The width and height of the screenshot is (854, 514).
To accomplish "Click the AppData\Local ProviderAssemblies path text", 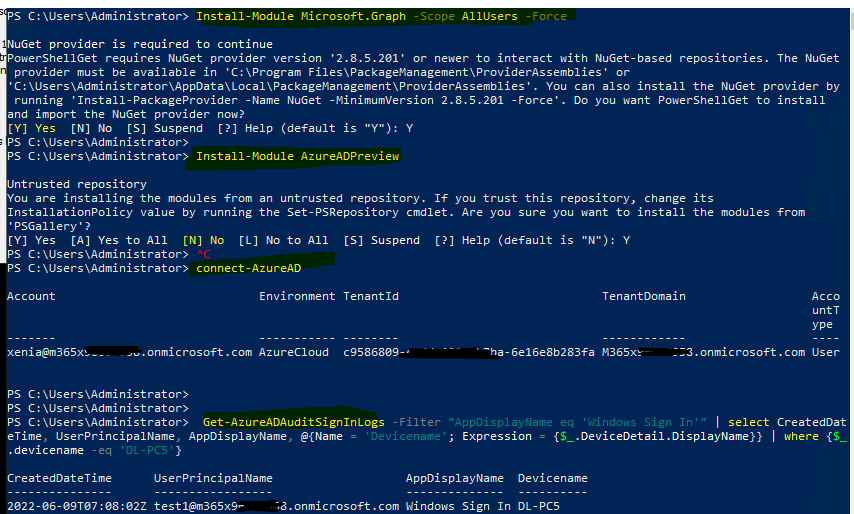I will click(270, 86).
